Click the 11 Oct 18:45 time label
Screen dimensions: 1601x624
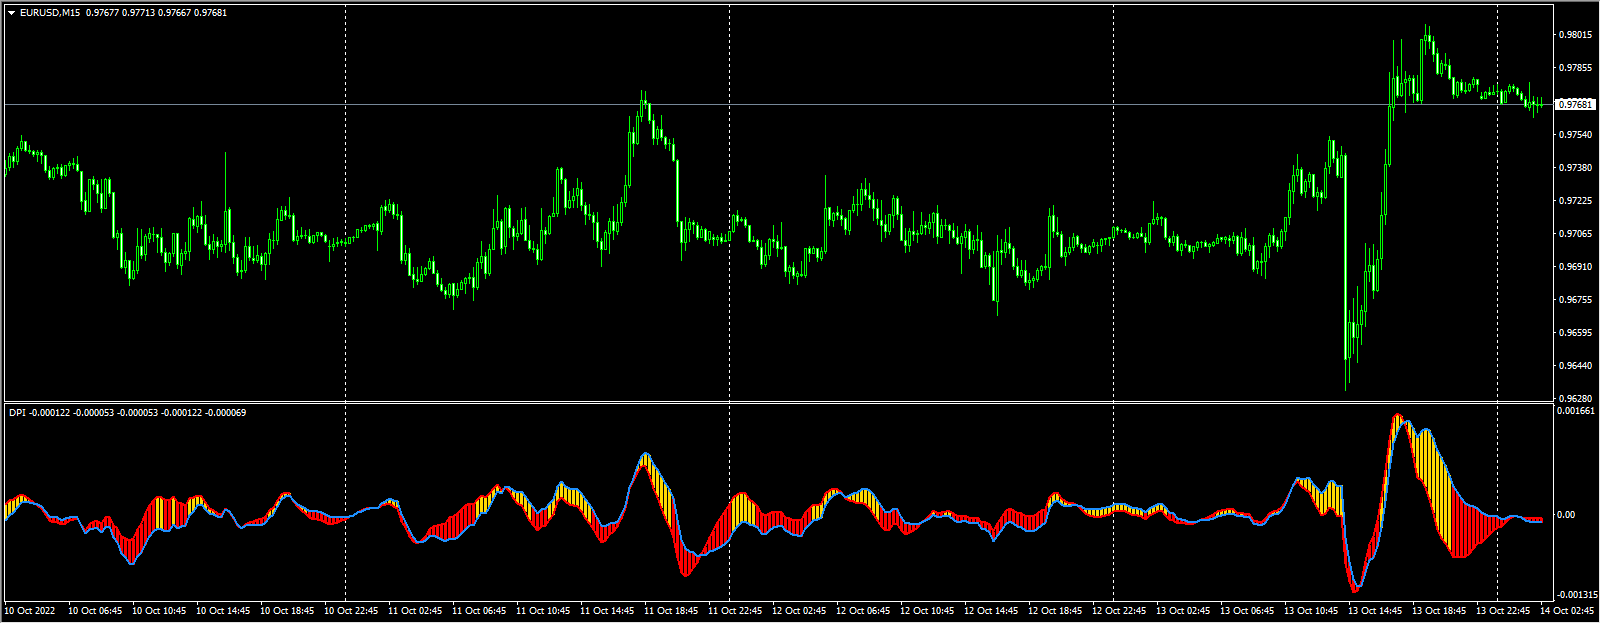tap(671, 610)
